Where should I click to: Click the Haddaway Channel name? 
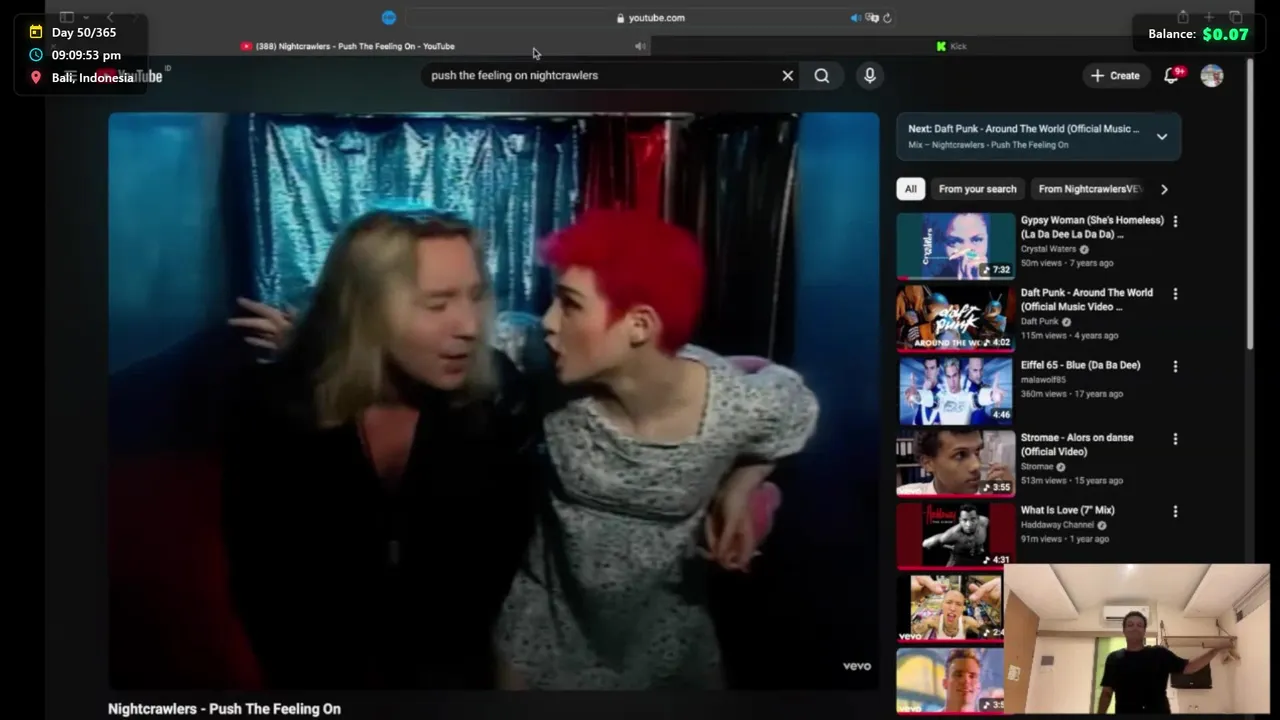(1057, 525)
